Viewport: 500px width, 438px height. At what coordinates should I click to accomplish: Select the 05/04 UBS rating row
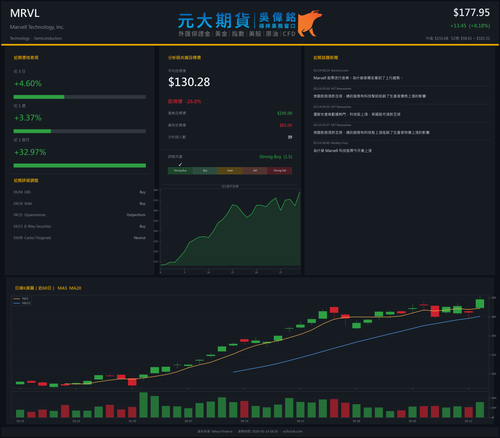pos(80,192)
